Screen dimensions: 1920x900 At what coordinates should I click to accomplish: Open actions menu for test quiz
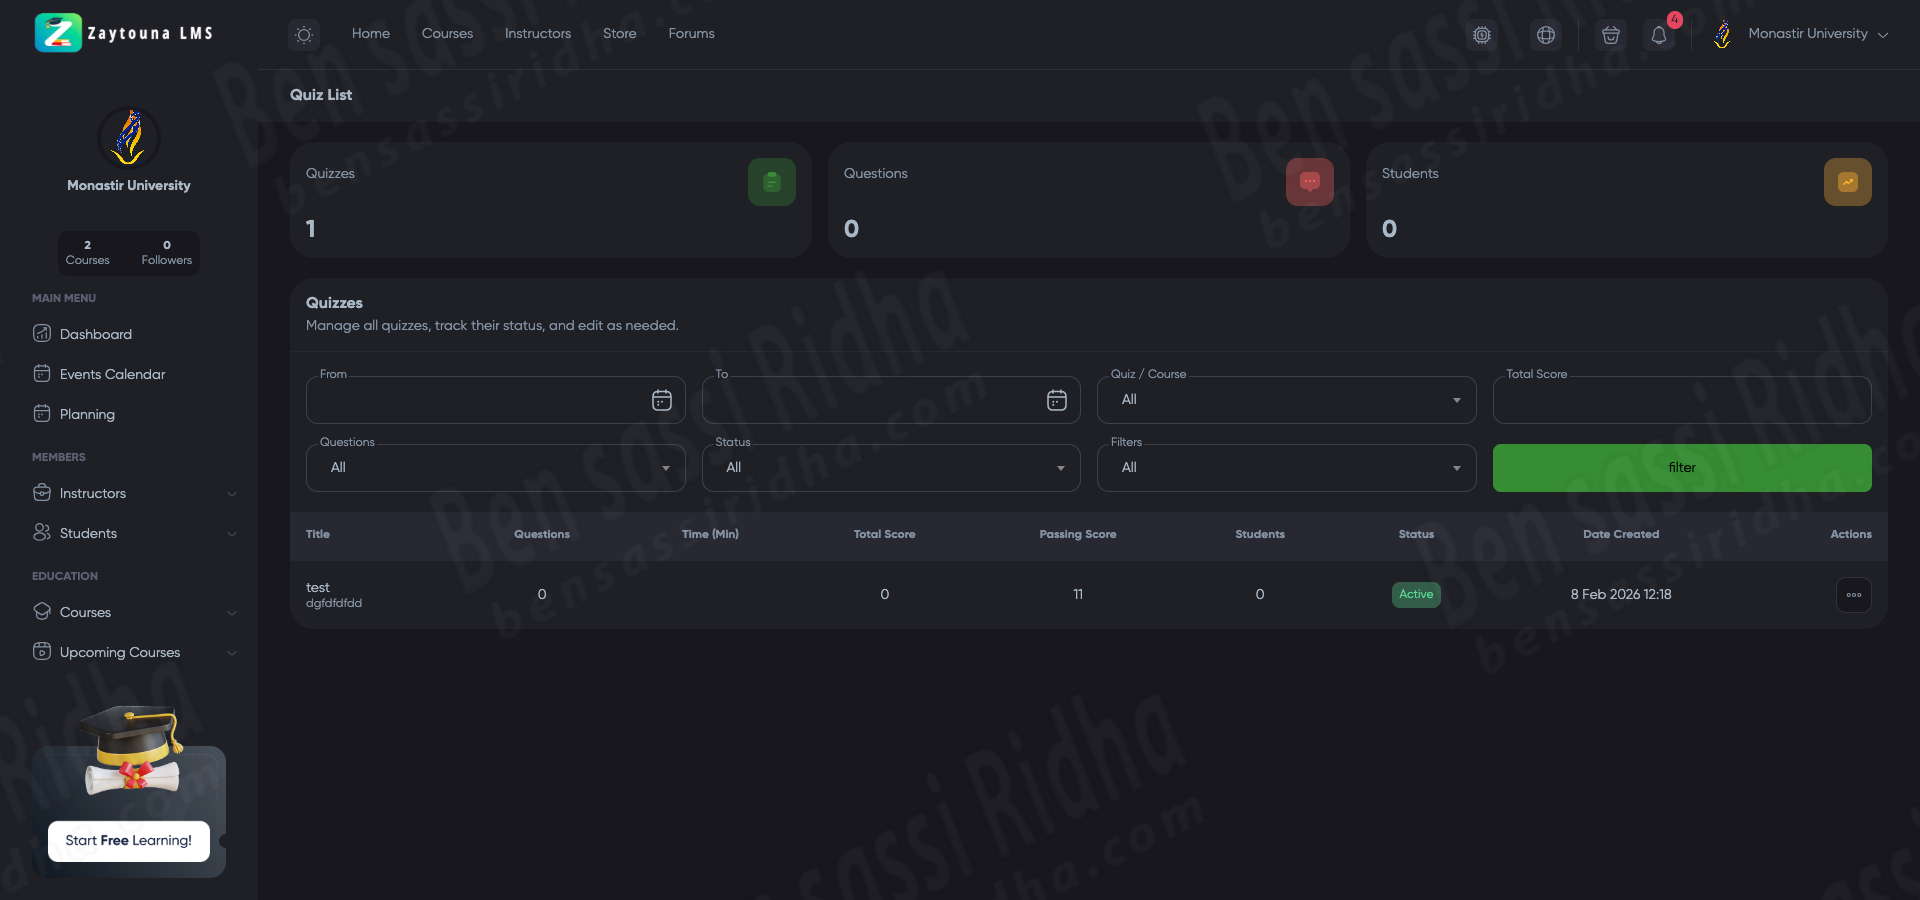point(1853,595)
